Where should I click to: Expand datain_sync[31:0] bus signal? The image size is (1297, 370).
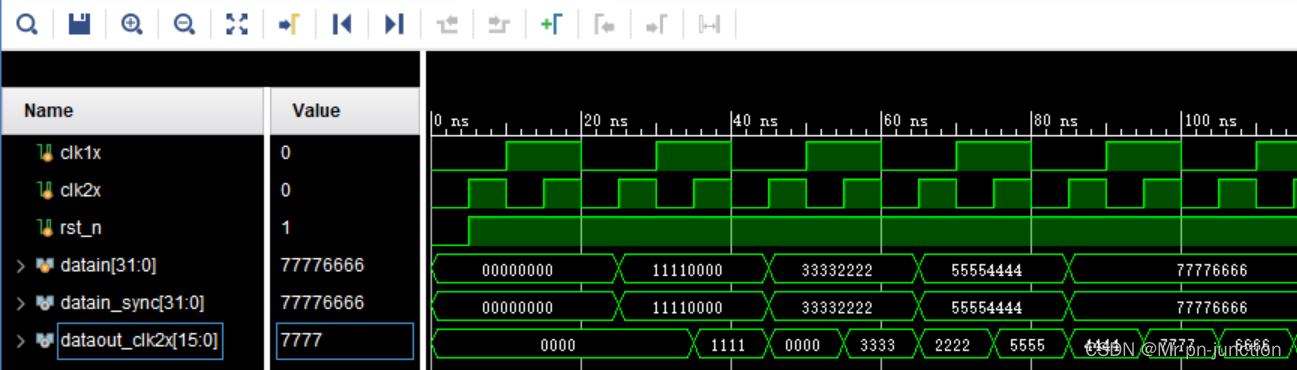pyautogui.click(x=20, y=302)
